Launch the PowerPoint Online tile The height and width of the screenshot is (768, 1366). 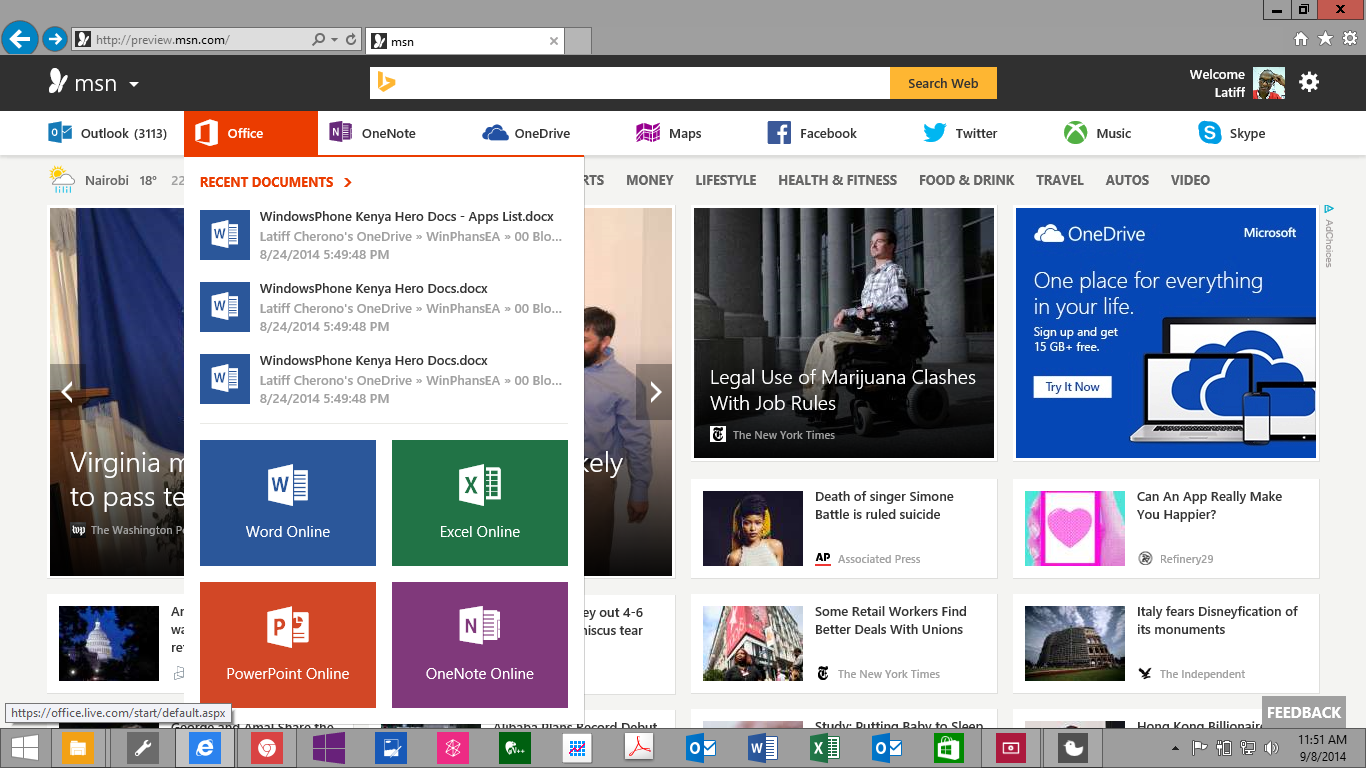[288, 645]
